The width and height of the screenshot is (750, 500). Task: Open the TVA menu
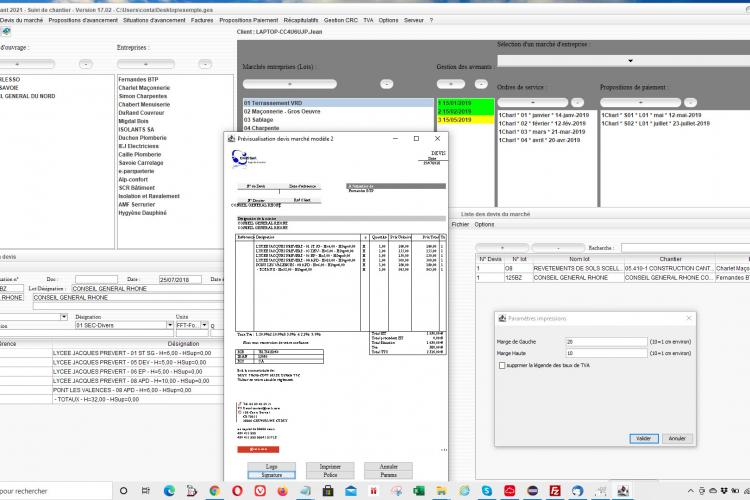tap(368, 20)
